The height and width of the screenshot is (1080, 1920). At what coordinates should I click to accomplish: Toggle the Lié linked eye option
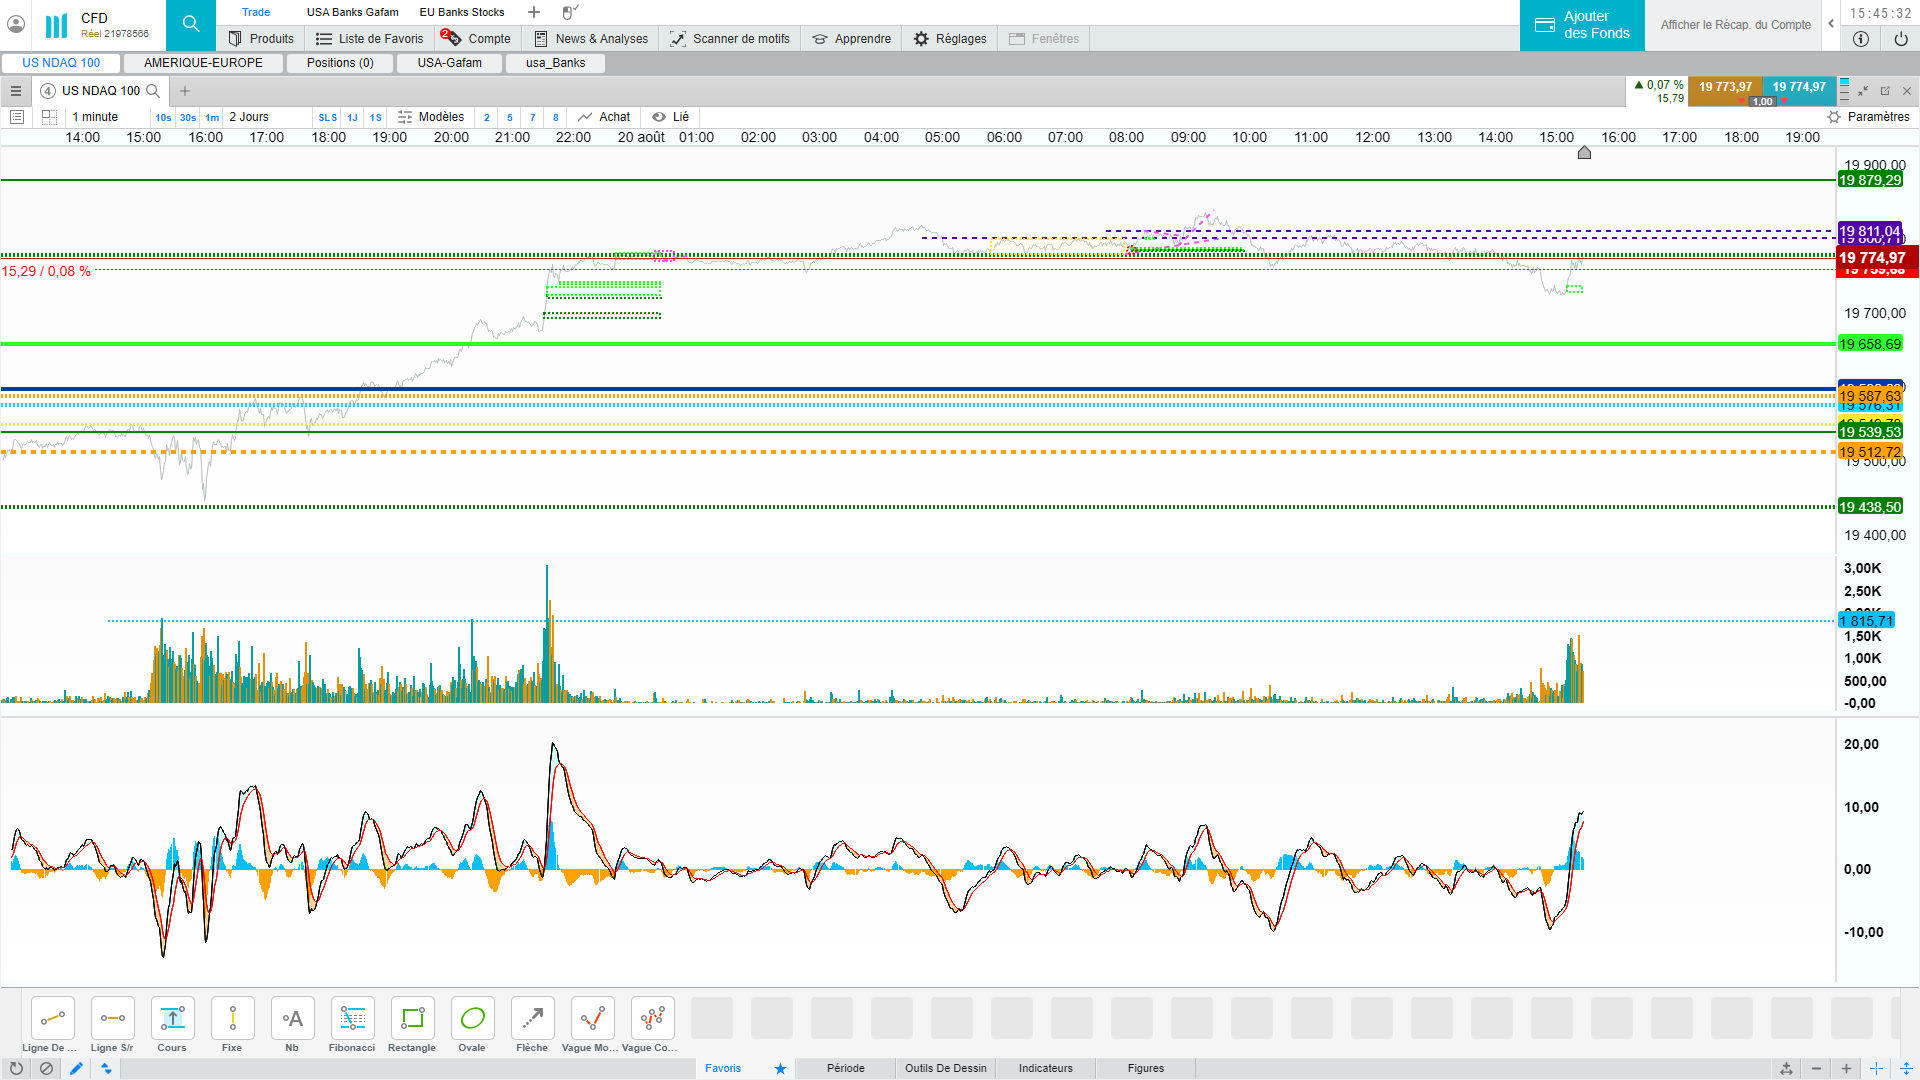671,117
